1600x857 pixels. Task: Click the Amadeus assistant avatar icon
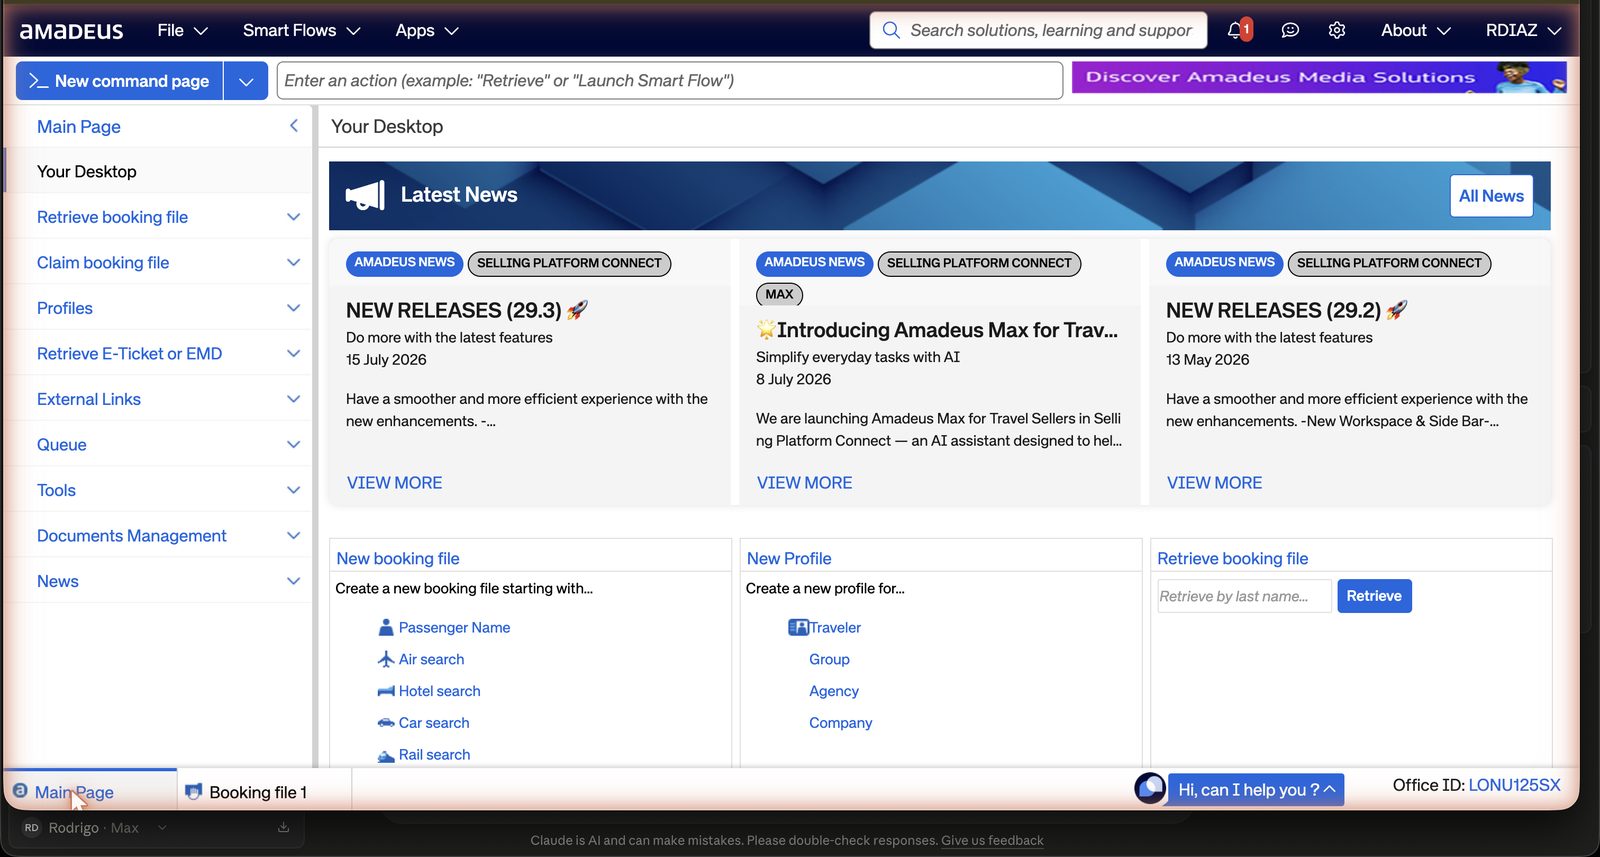tap(1150, 788)
